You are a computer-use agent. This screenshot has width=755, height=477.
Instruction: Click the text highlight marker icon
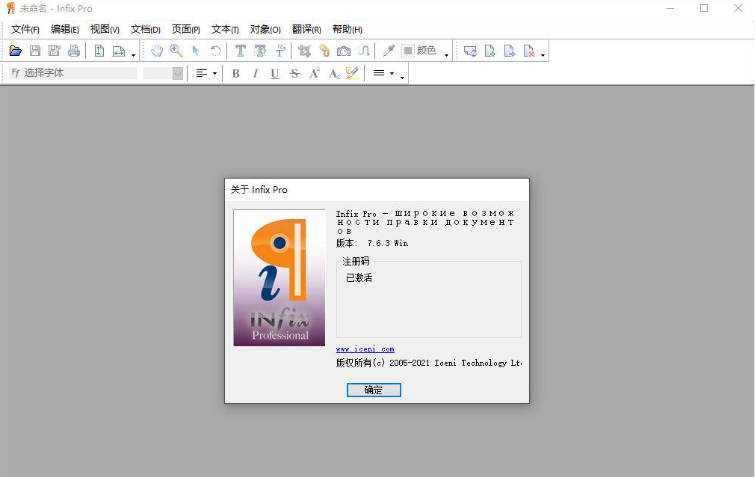click(x=352, y=73)
